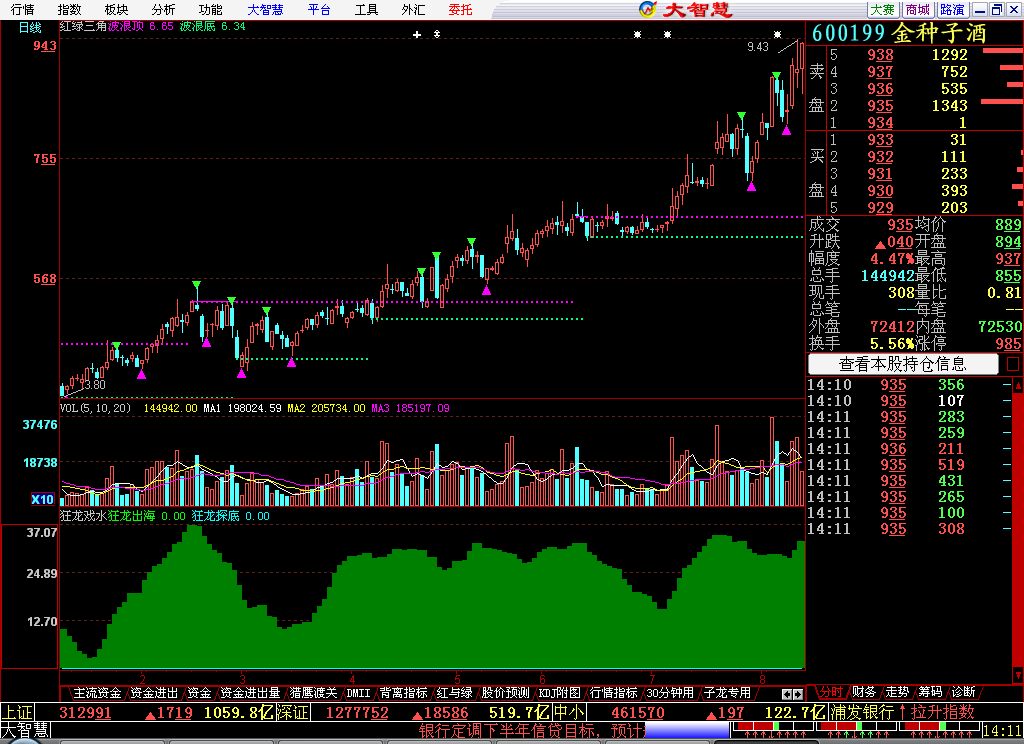The height and width of the screenshot is (744, 1024).
Task: Switch to the 走势 panel tab
Action: pos(897,692)
